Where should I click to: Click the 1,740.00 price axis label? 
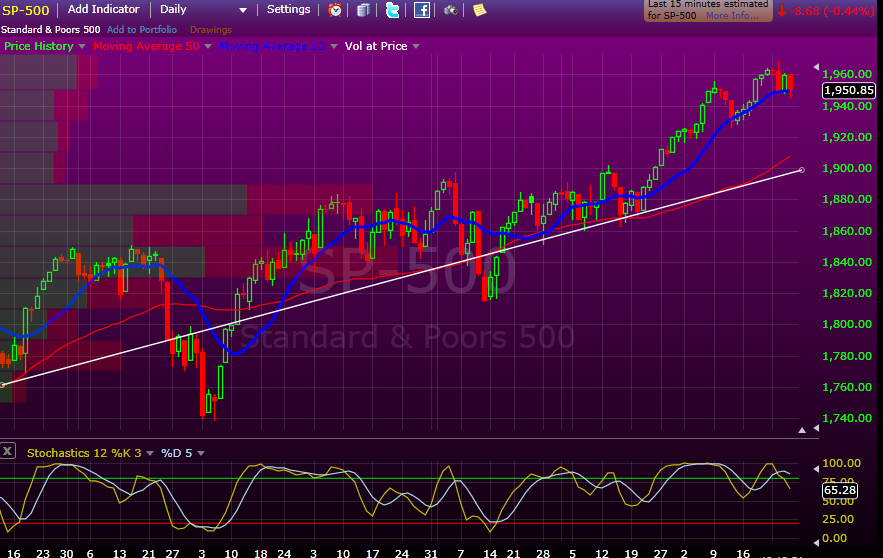847,418
